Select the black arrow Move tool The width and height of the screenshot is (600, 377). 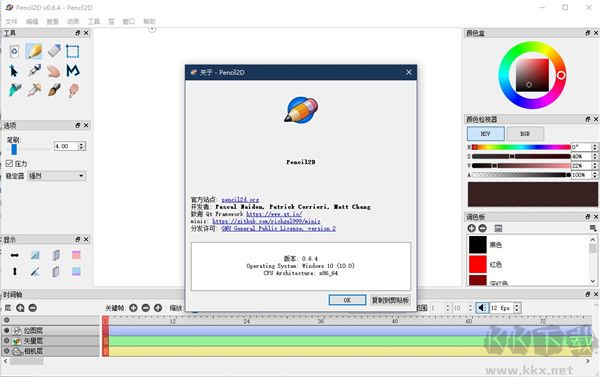click(13, 71)
